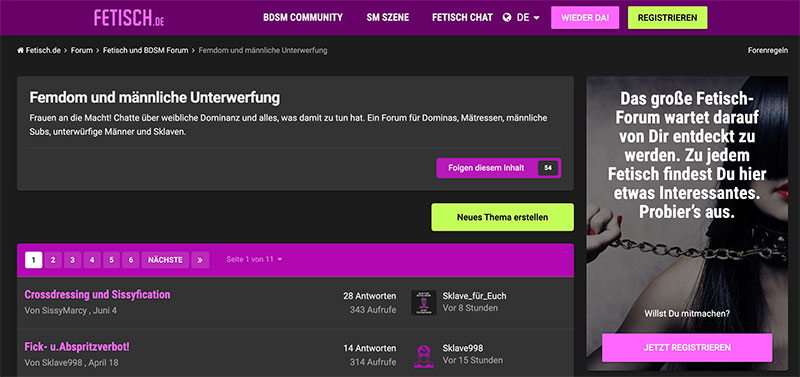Open Sklave_für_Euch avatar thumbnail
Screen dimensions: 800x377
point(423,303)
